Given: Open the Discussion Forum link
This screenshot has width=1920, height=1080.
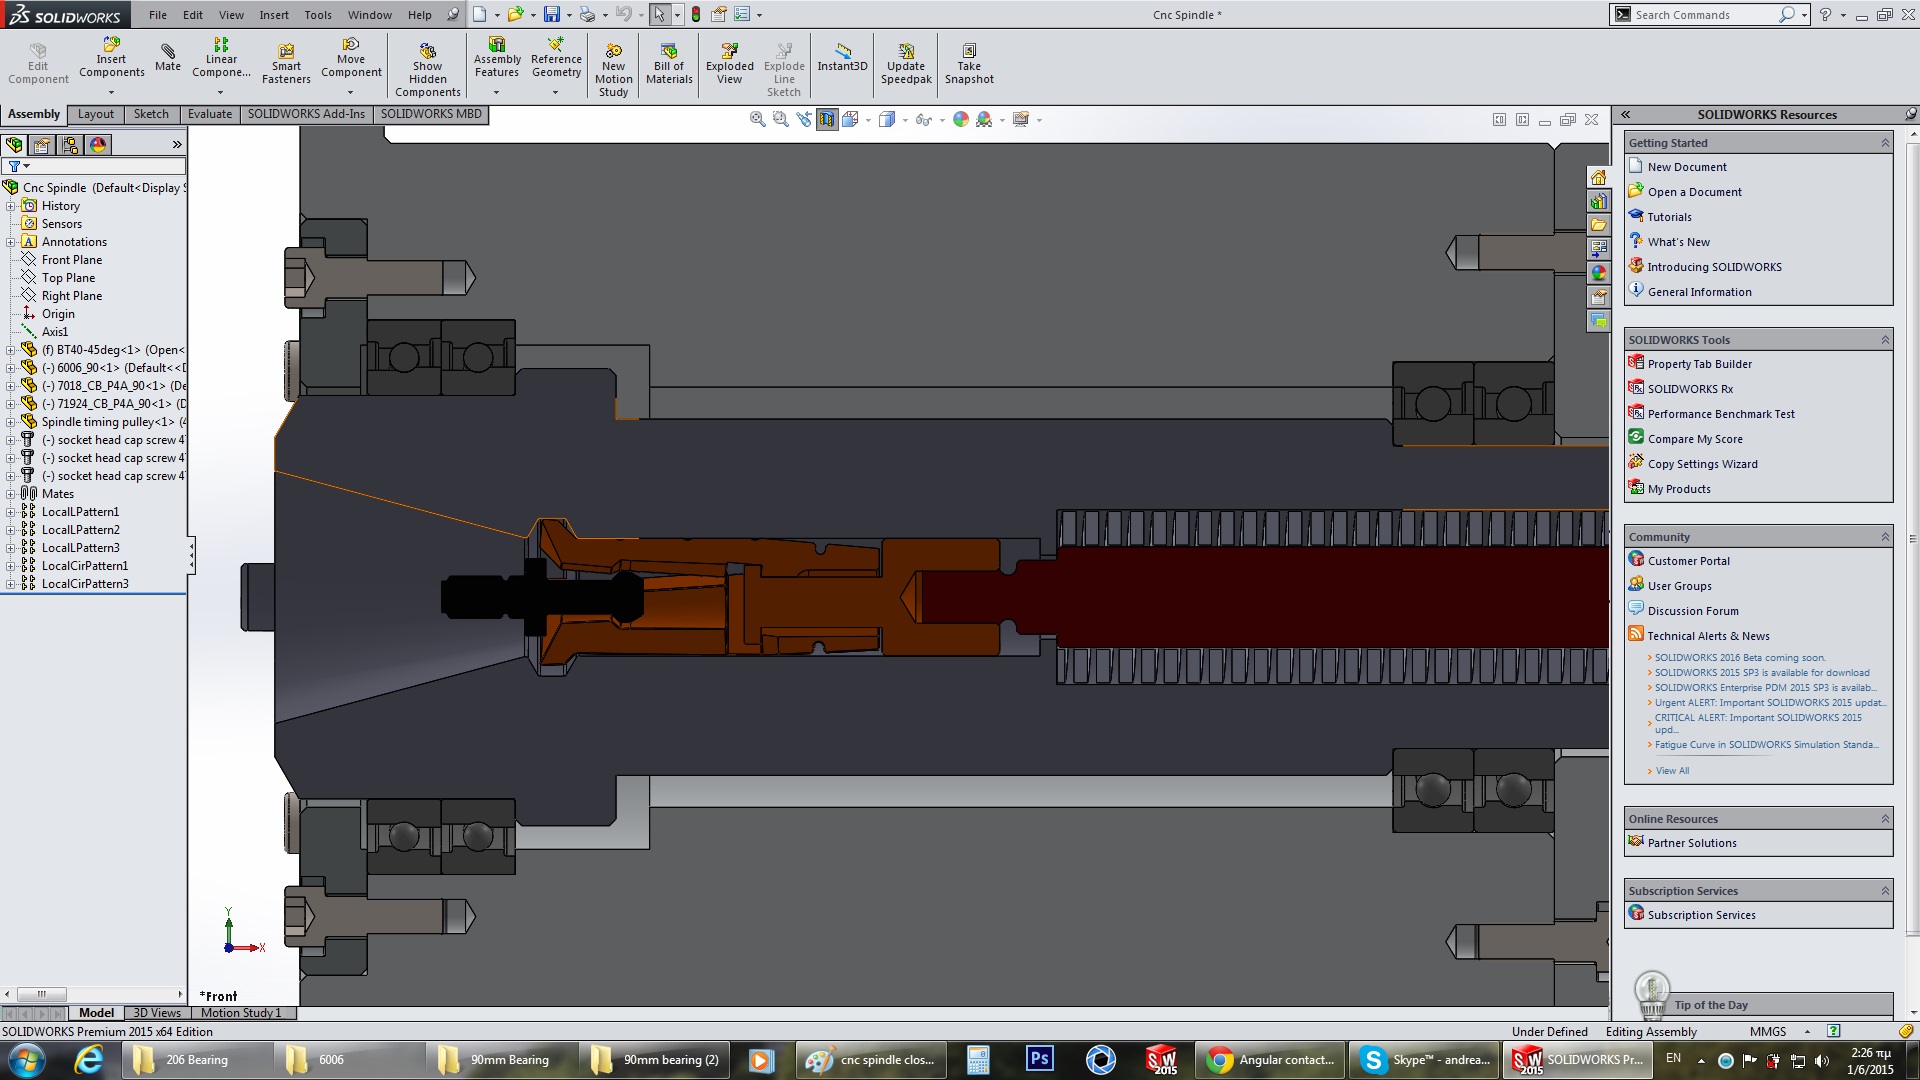Looking at the screenshot, I should tap(1692, 611).
